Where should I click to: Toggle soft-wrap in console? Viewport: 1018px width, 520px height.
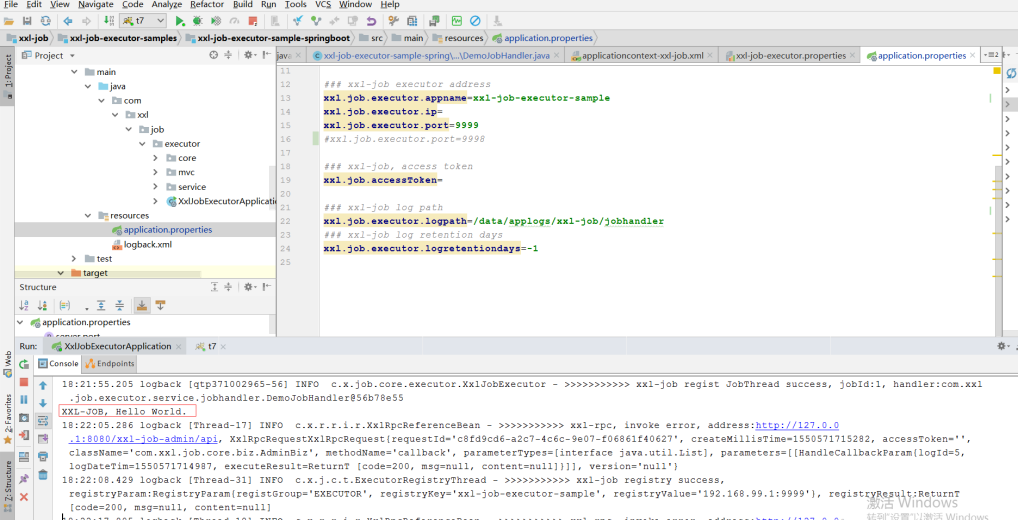pos(43,421)
